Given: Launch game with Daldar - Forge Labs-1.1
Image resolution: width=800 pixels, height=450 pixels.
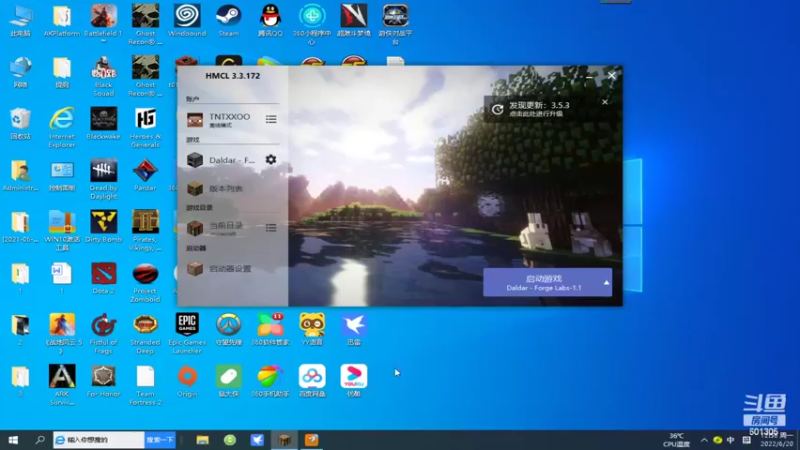Looking at the screenshot, I should 542,283.
